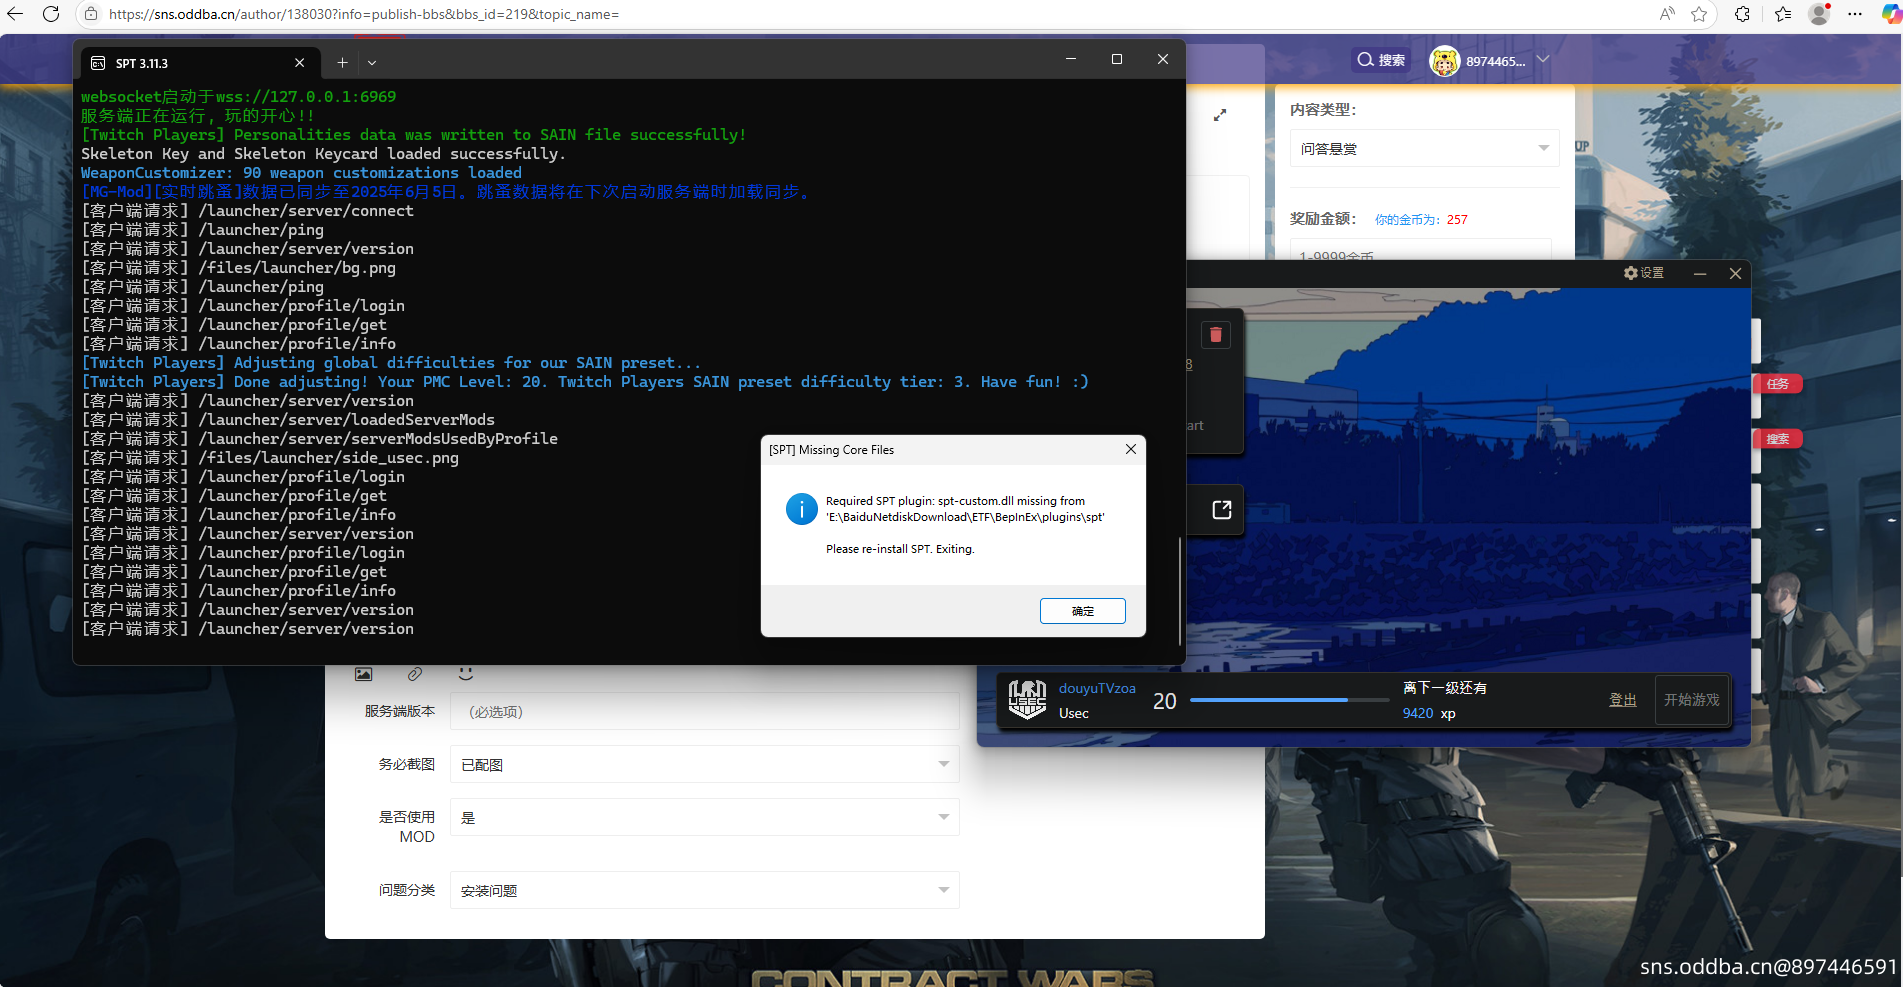1903x987 pixels.
Task: Expand terminal tab dropdown chevron
Action: click(x=372, y=62)
